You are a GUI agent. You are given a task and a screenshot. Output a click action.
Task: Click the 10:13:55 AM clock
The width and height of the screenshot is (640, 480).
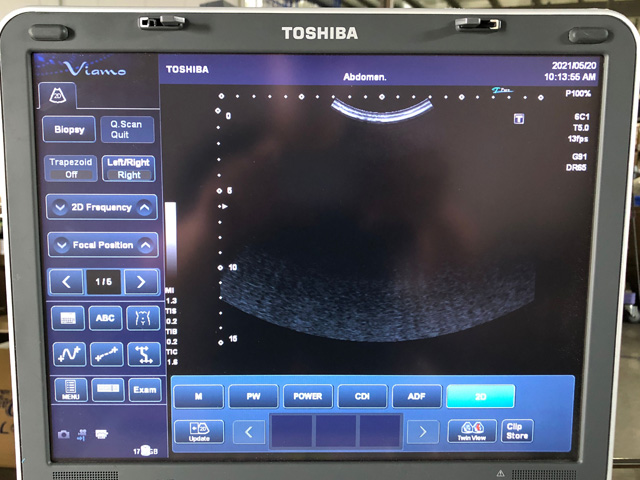click(570, 77)
